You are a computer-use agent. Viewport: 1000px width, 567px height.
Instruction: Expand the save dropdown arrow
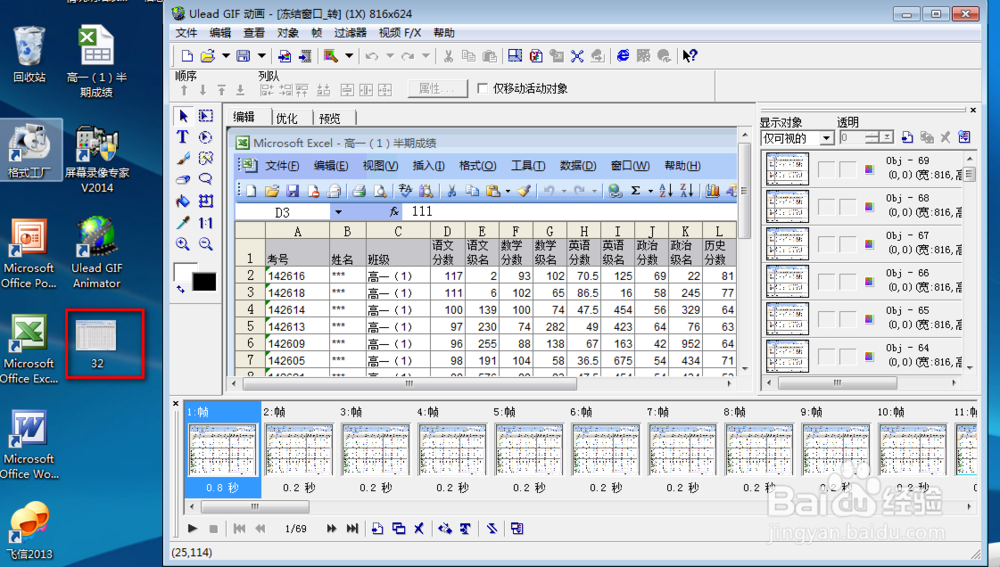(261, 56)
